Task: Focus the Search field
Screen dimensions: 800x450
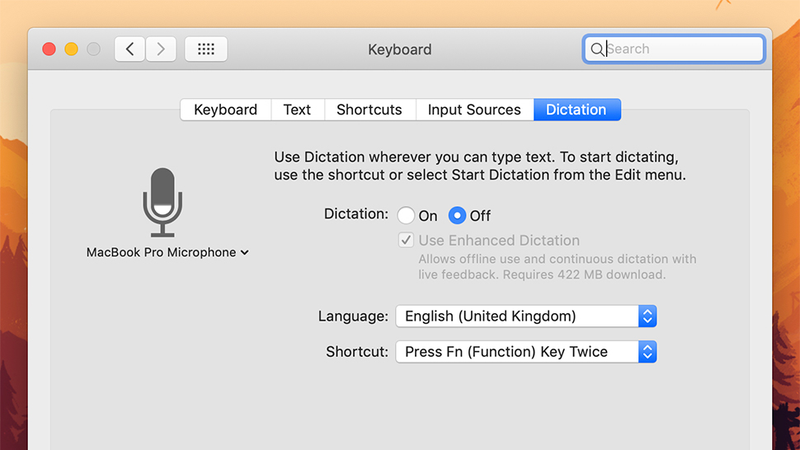Action: tap(673, 49)
